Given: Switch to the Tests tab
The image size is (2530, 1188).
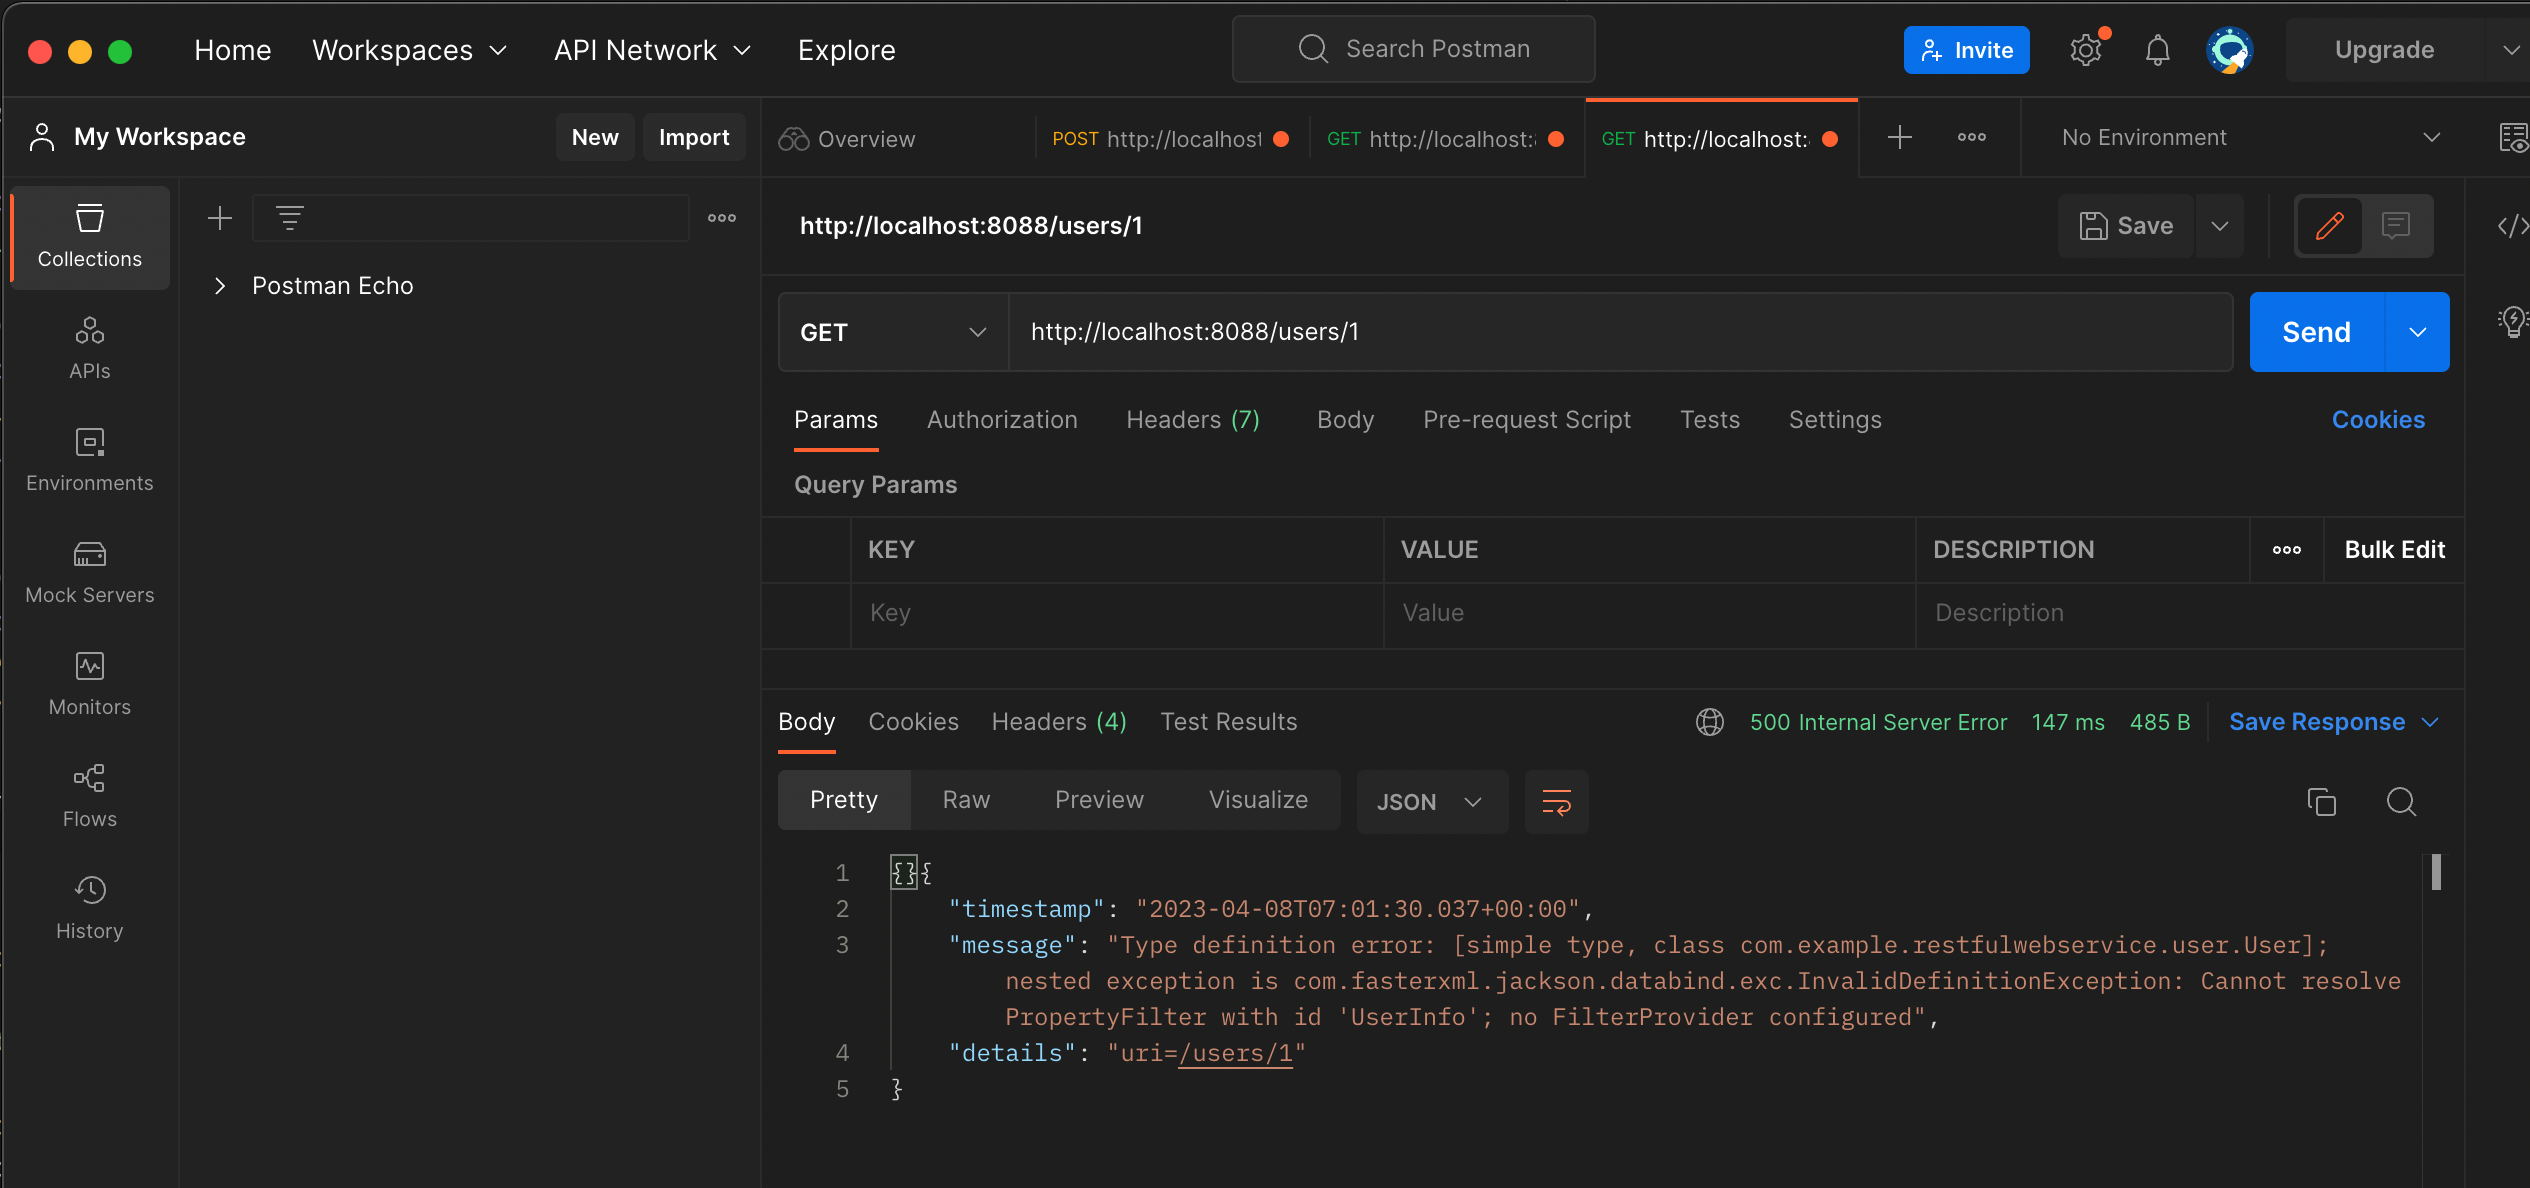Looking at the screenshot, I should point(1710,420).
